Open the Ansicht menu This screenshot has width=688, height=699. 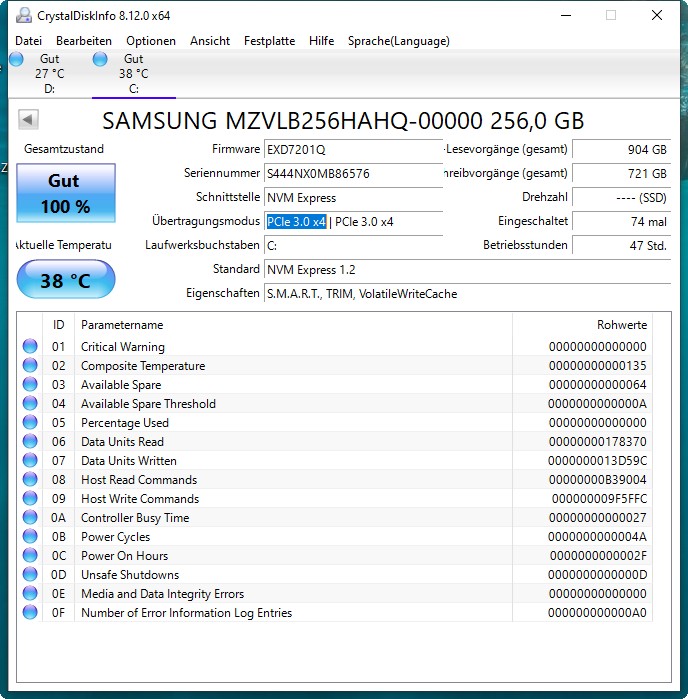[x=210, y=41]
